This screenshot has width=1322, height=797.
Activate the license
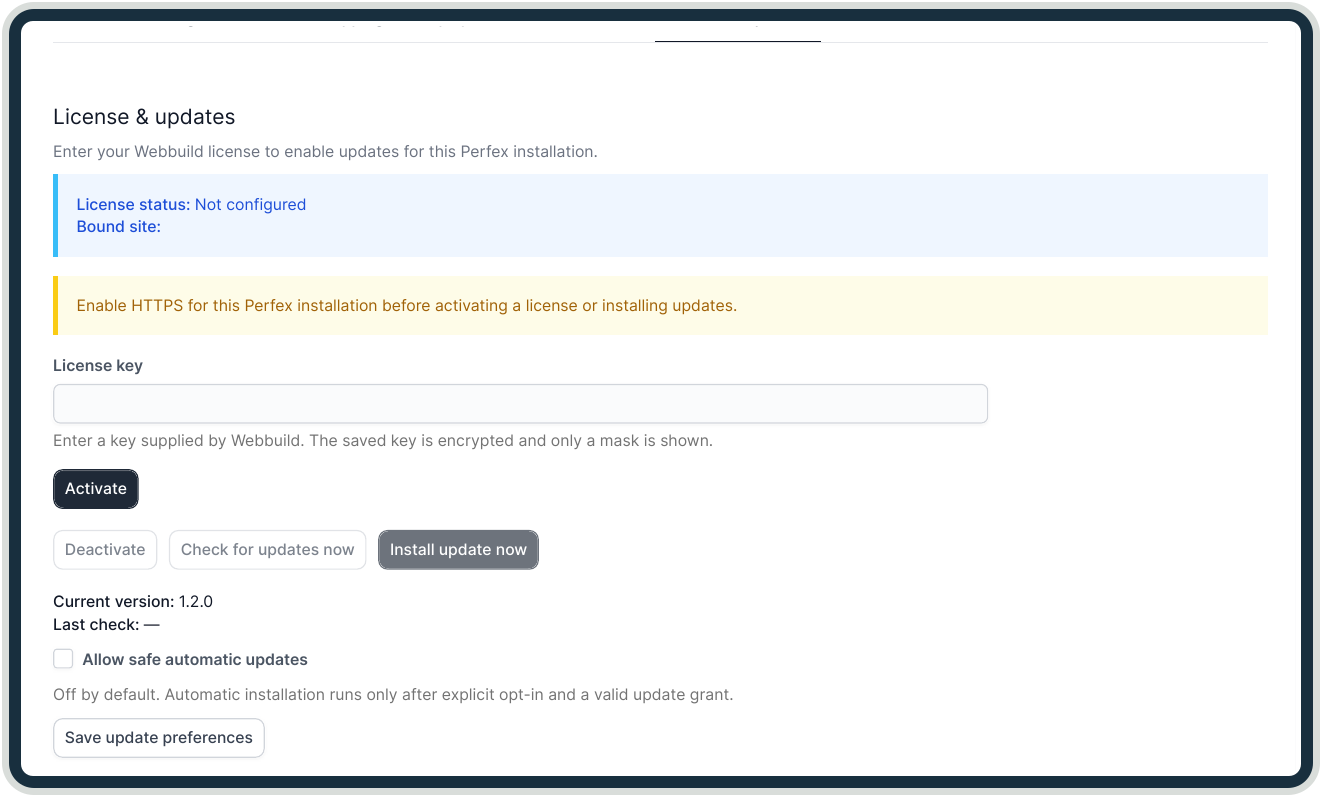96,489
